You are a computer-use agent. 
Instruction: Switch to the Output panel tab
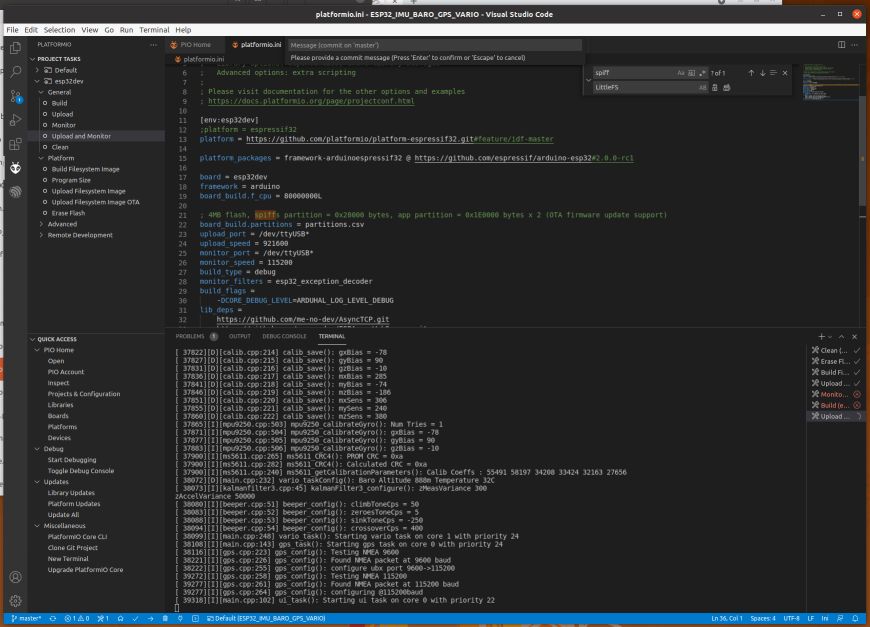click(240, 336)
